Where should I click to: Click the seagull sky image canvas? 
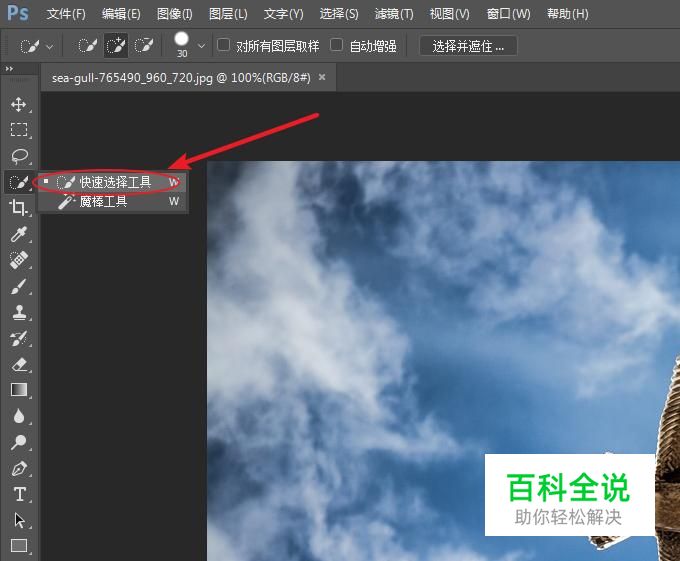(443, 361)
